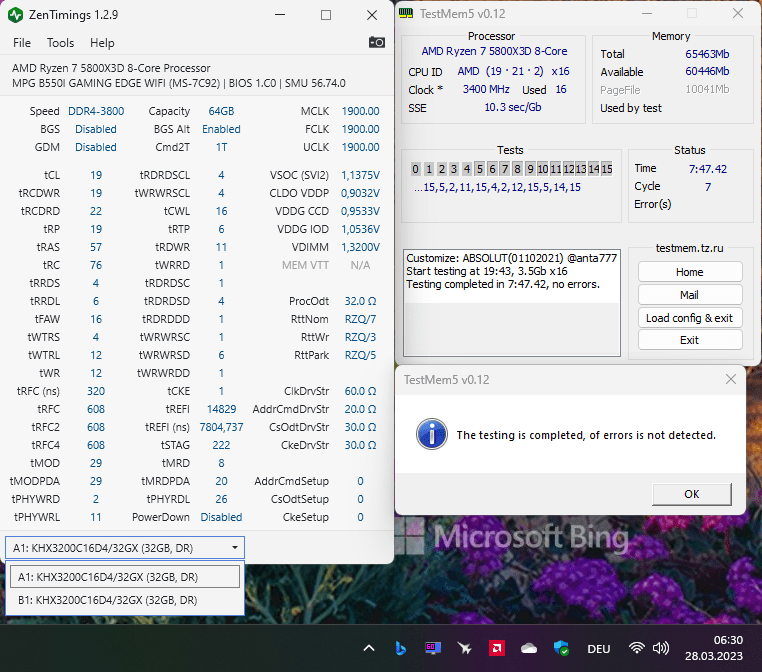This screenshot has width=762, height=672.
Task: Open OneDrive cloud tray icon
Action: click(529, 649)
